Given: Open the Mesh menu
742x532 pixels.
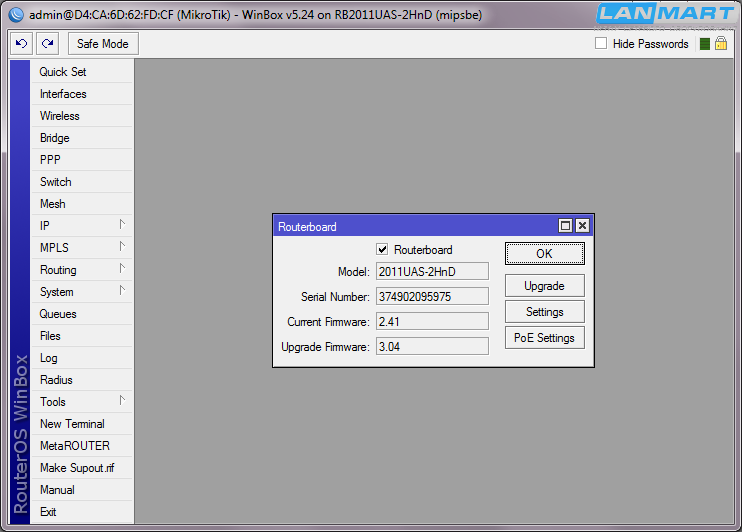Looking at the screenshot, I should click(81, 204).
